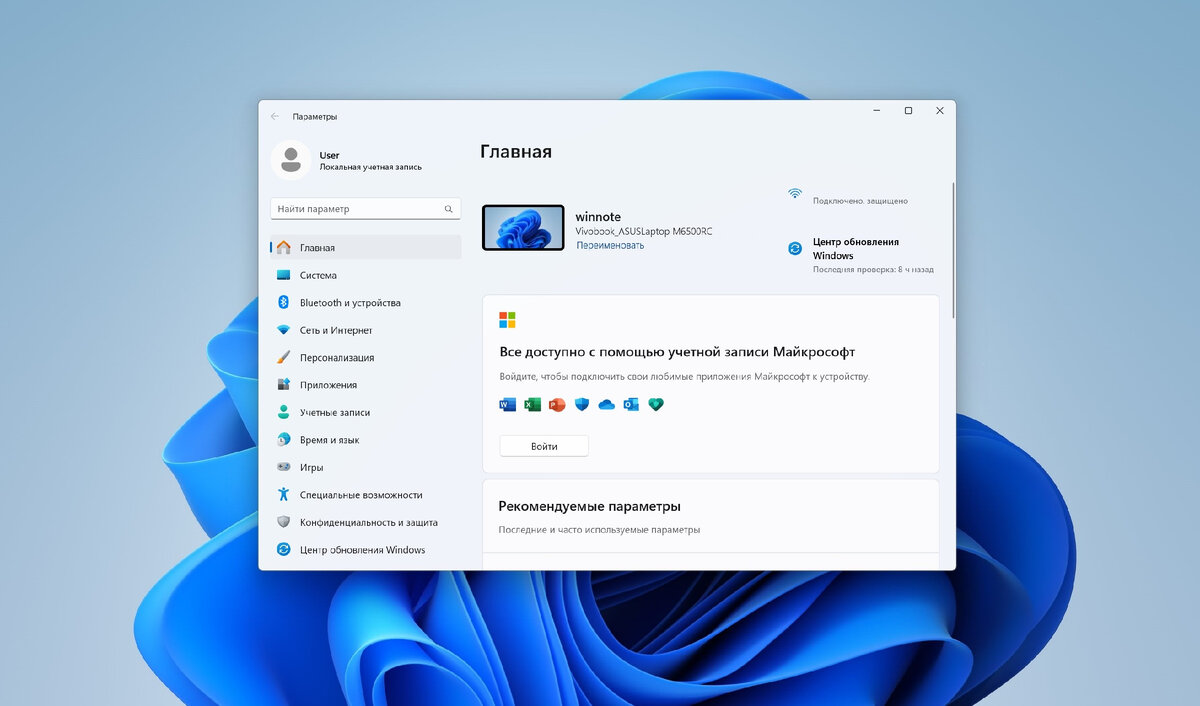Viewport: 1200px width, 706px height.
Task: Click the Параметры window title text
Action: 315,116
